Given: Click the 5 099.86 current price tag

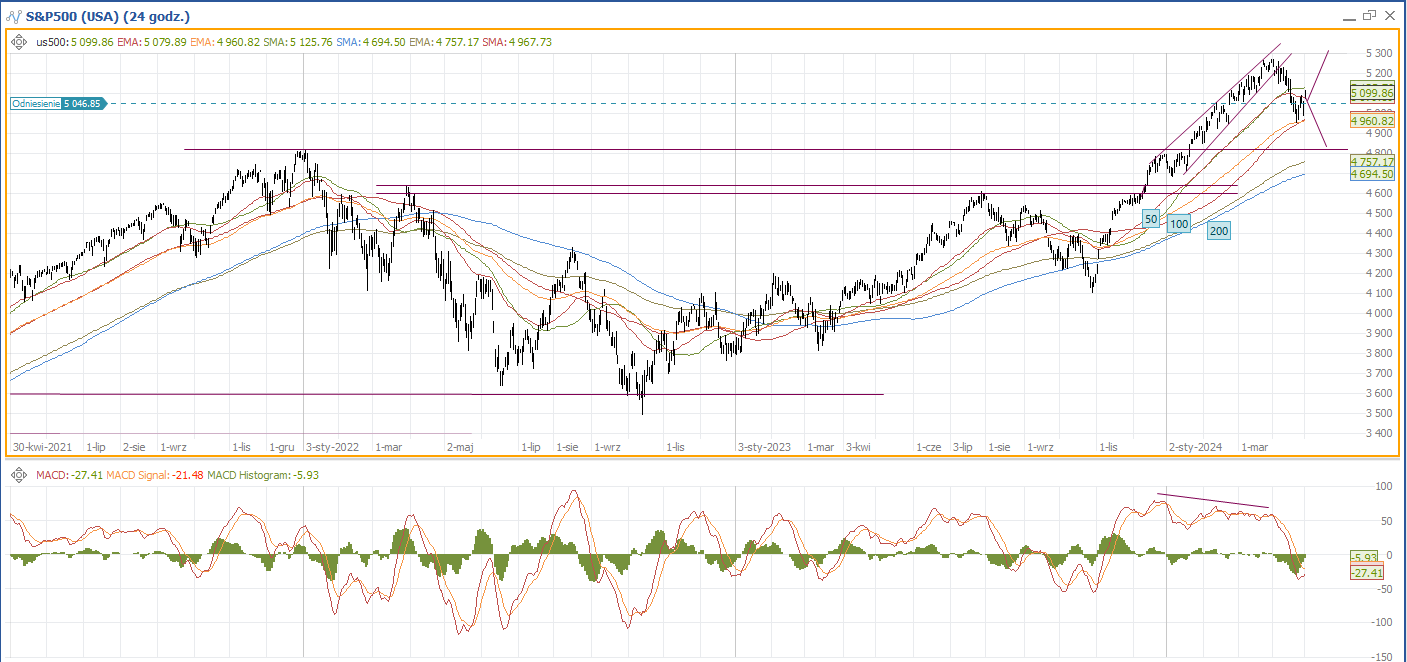Looking at the screenshot, I should [x=1371, y=93].
